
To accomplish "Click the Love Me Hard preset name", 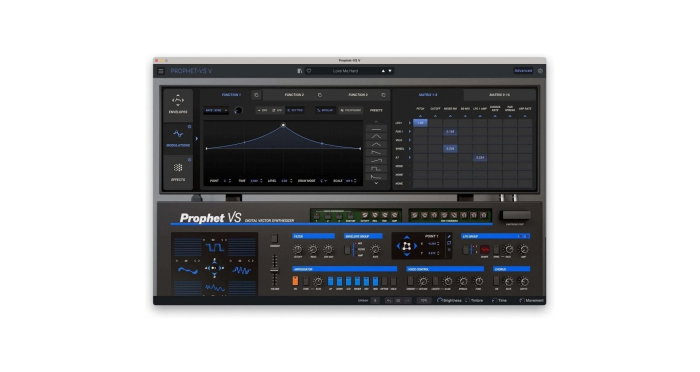I will [x=345, y=71].
